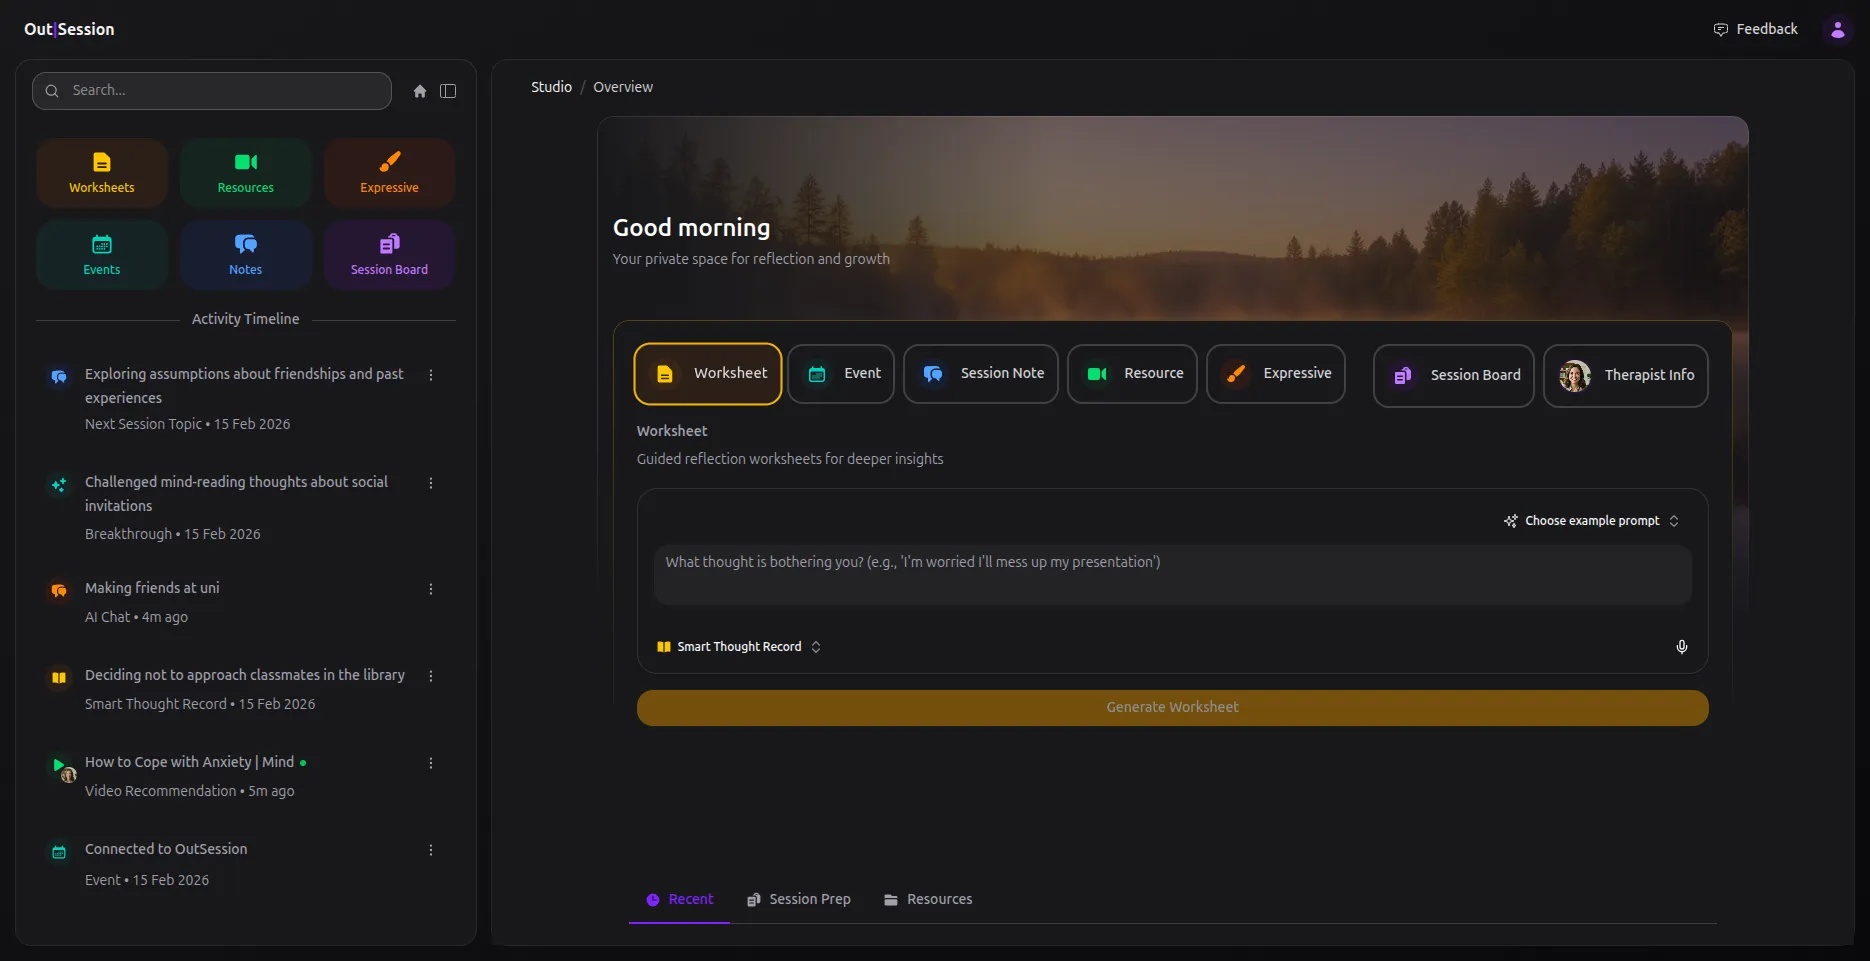Toggle the sidebar panel collapse icon
The height and width of the screenshot is (961, 1870).
448,91
